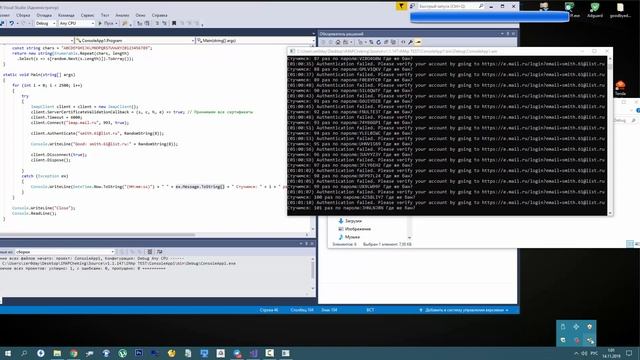Image resolution: width=640 pixels, height=360 pixels.
Task: Open Solution Explorer window position dropdown arrow
Action: coord(502,34)
